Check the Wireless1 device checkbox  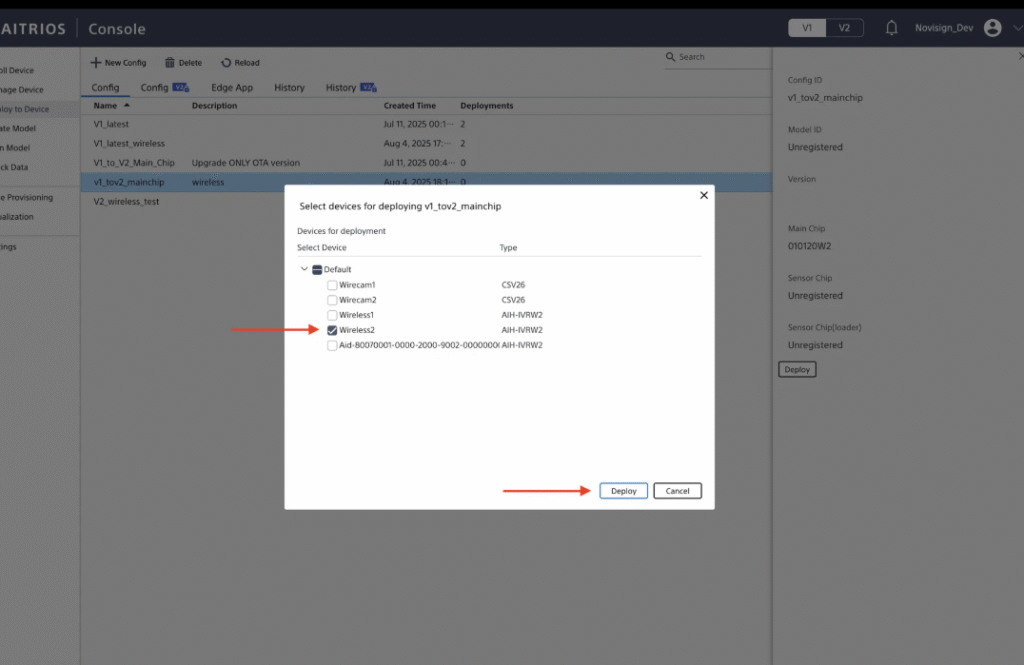tap(331, 314)
